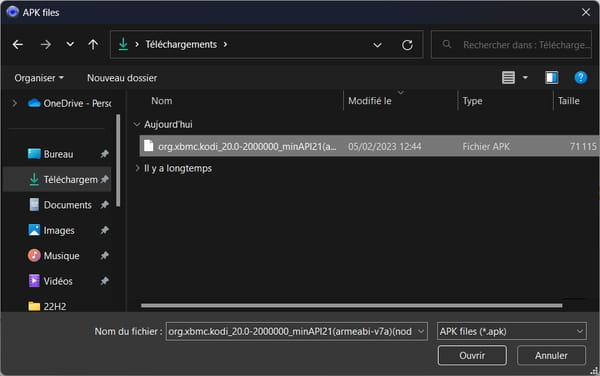Click the green download icon in address bar
Screen dimensions: 600x376
coord(123,44)
